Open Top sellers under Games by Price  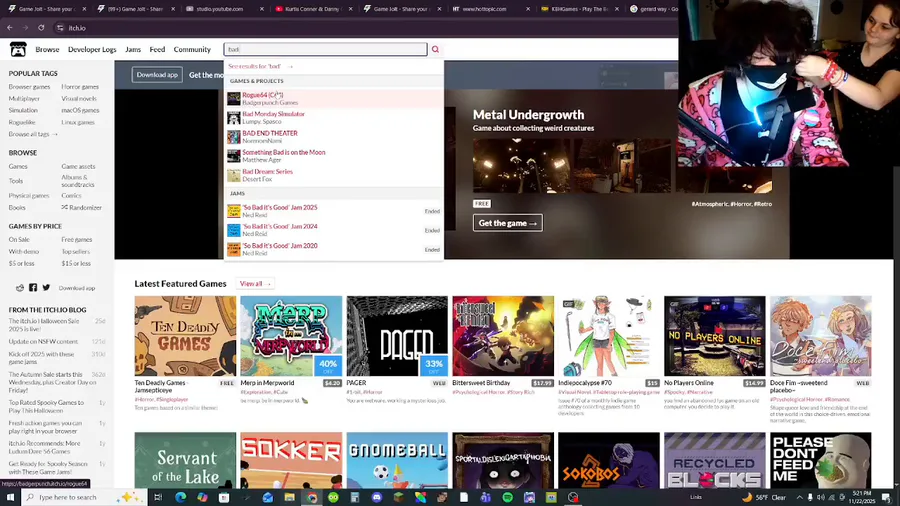tap(75, 251)
